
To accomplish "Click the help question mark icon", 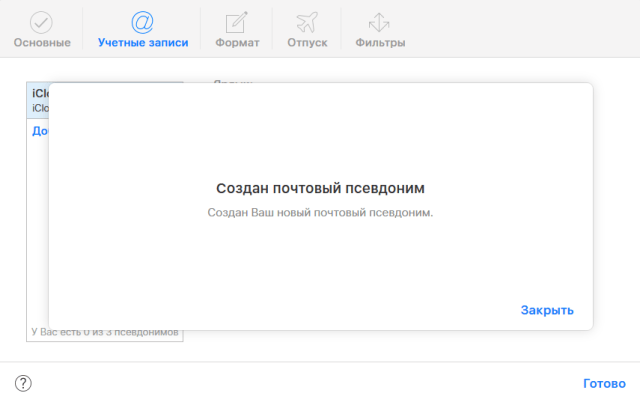I will (x=23, y=383).
